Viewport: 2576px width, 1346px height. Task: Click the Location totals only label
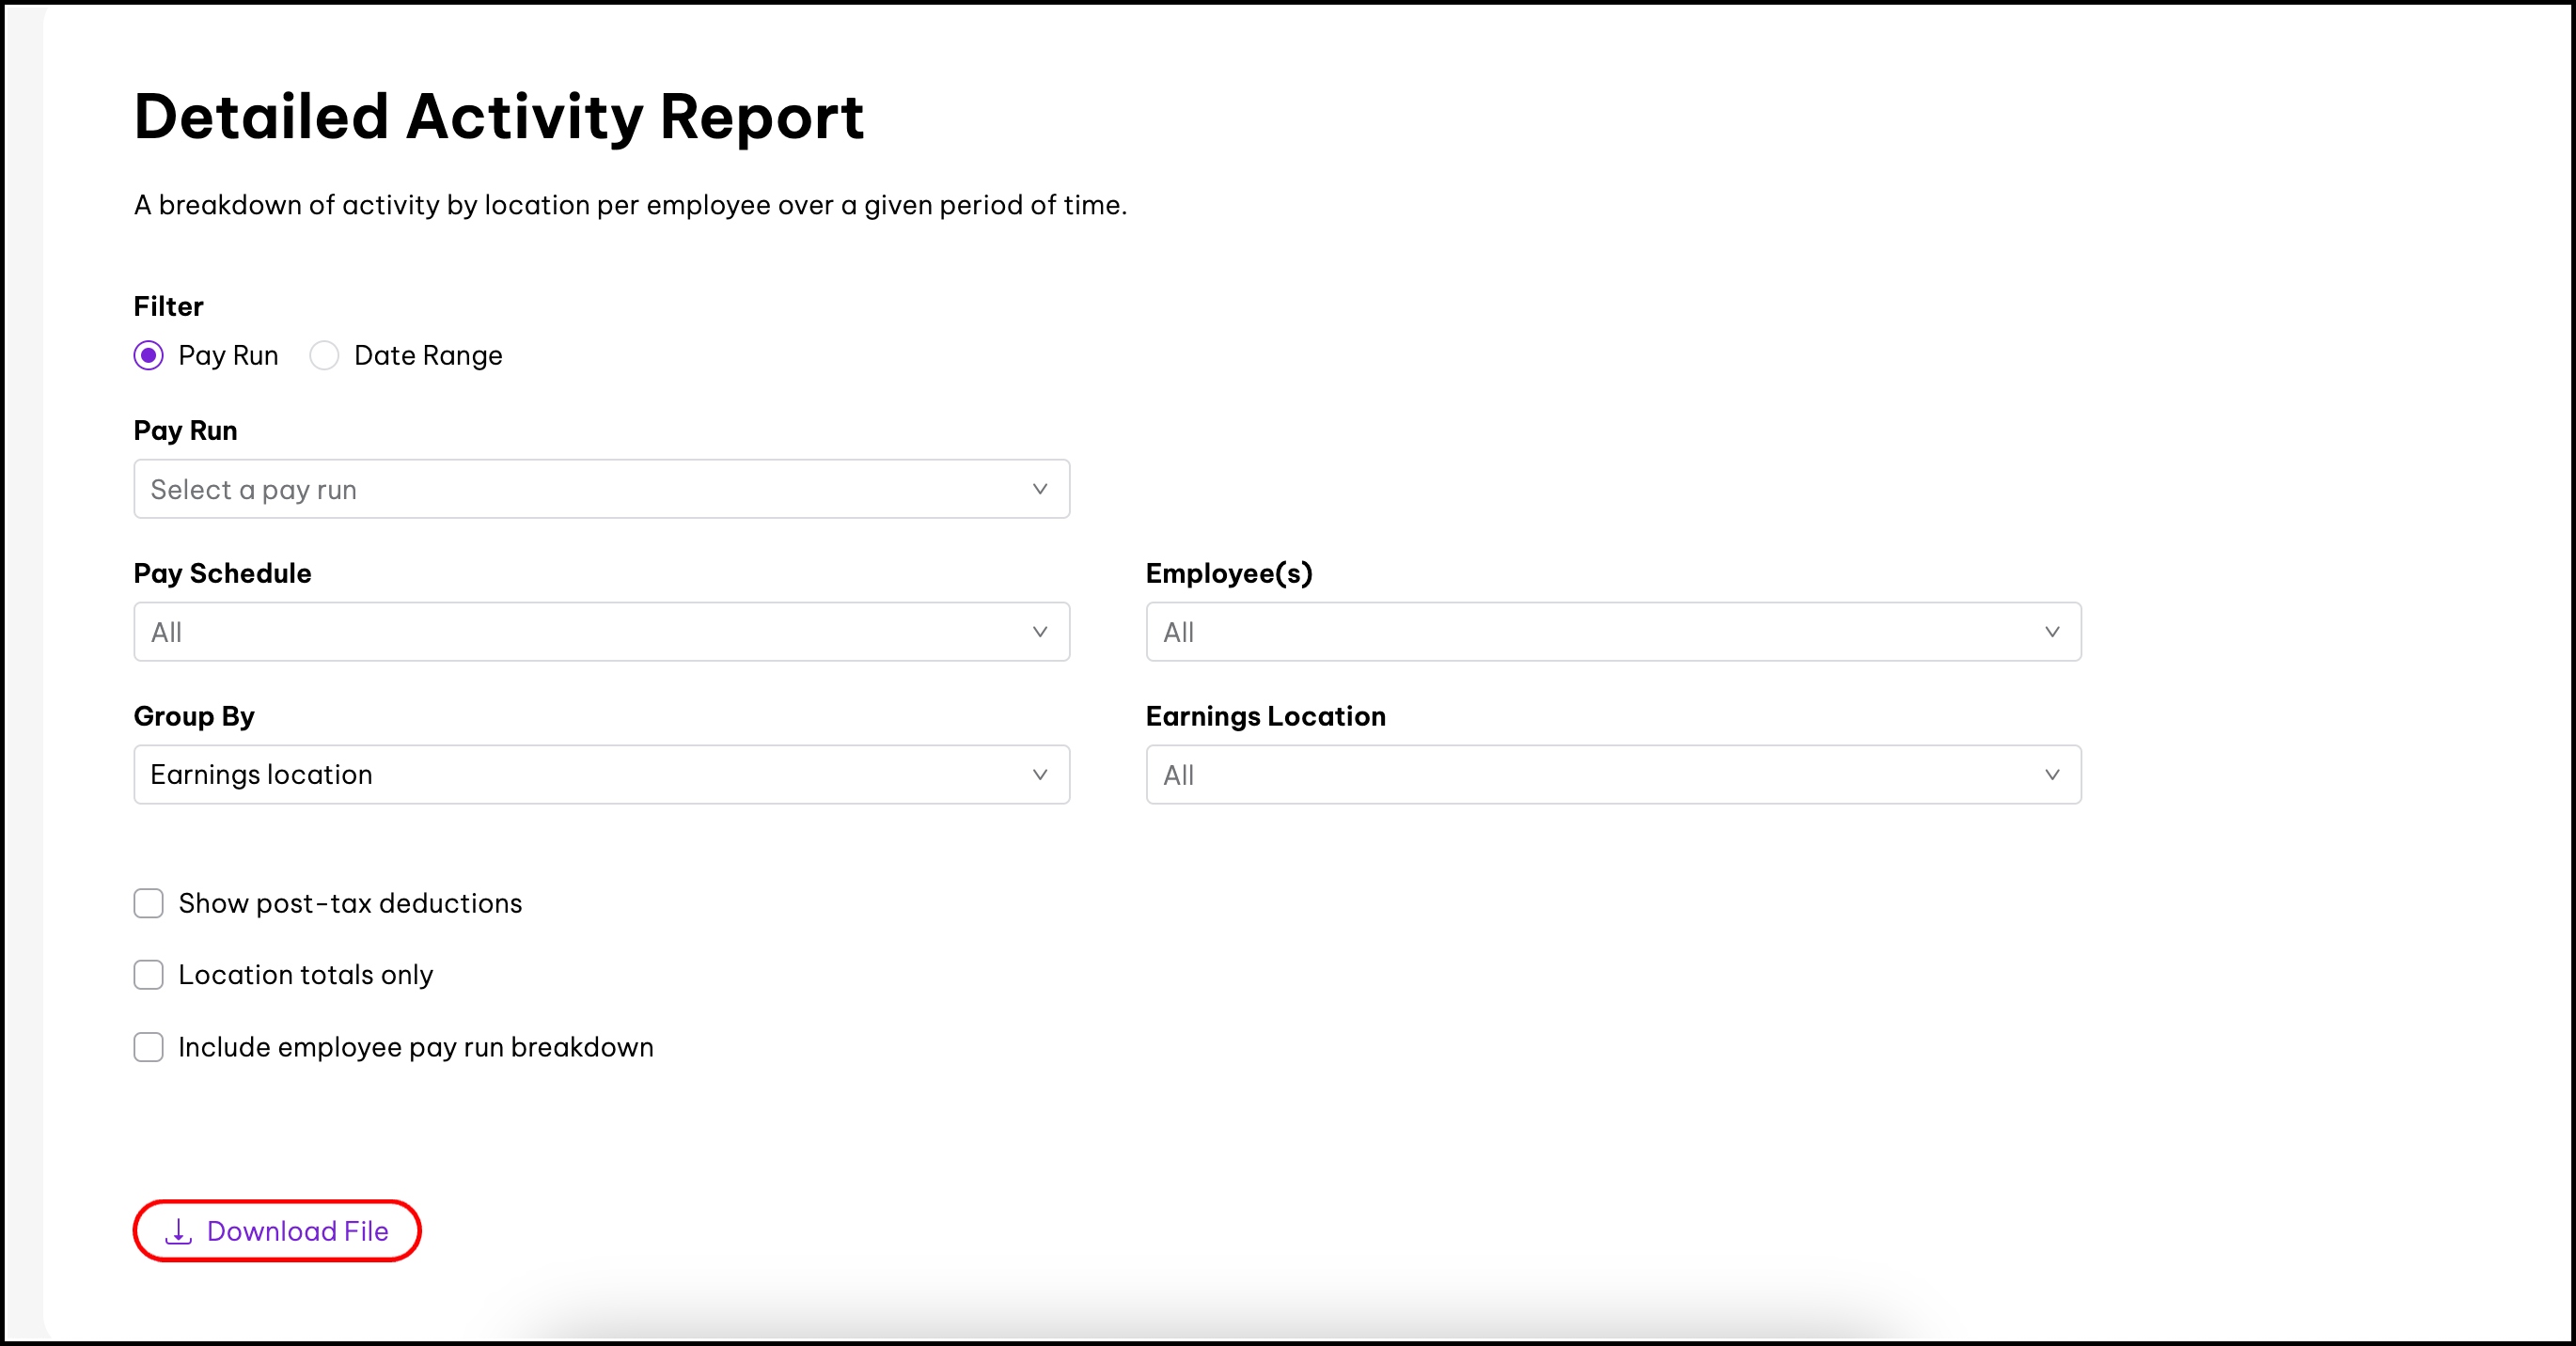point(306,975)
